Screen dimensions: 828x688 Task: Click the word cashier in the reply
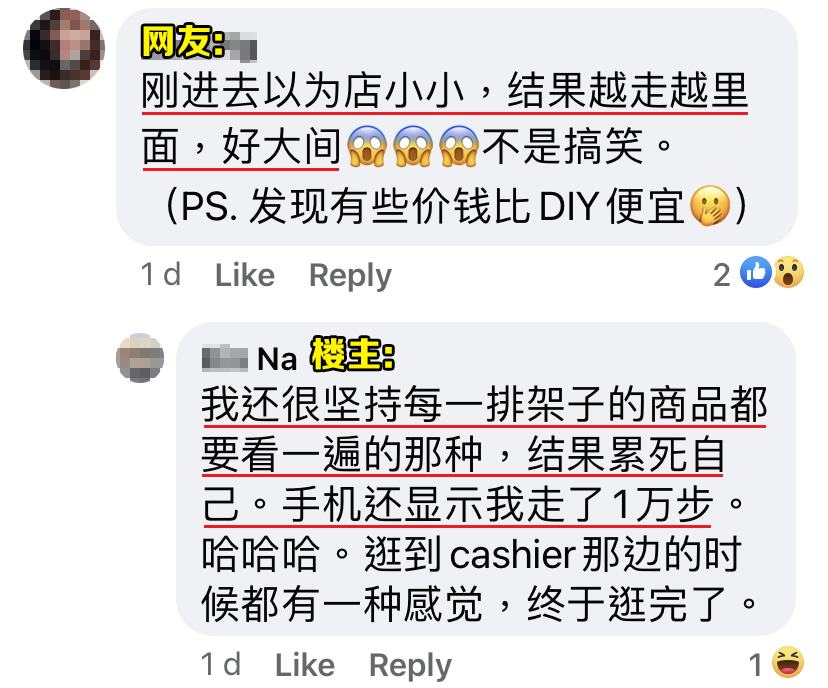coord(512,555)
